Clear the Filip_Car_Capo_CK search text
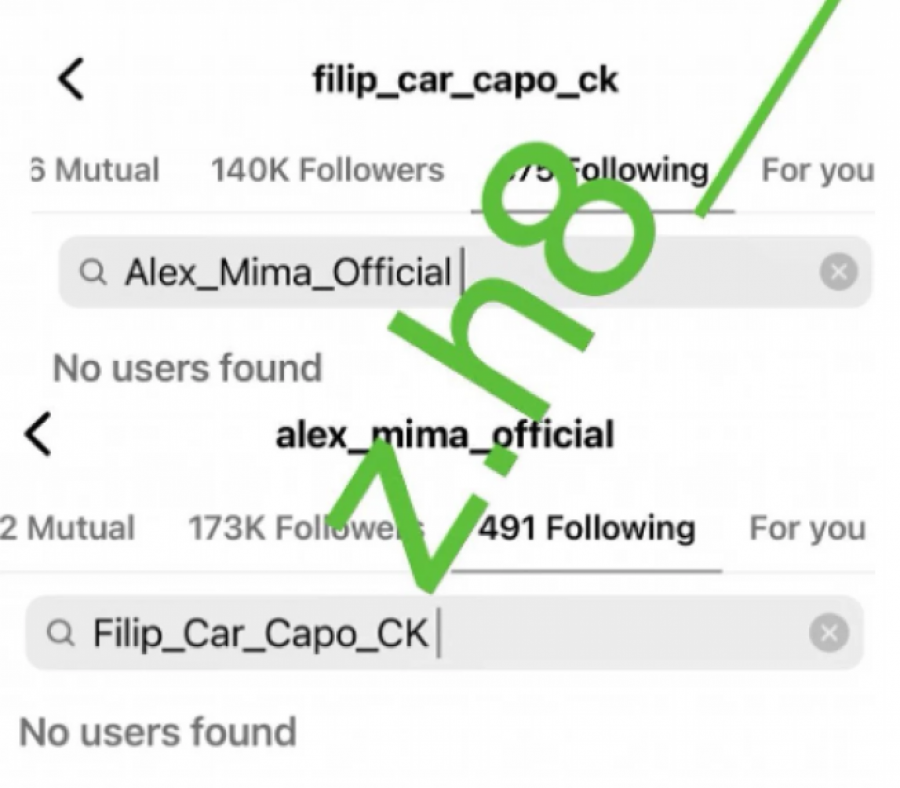 tap(828, 633)
